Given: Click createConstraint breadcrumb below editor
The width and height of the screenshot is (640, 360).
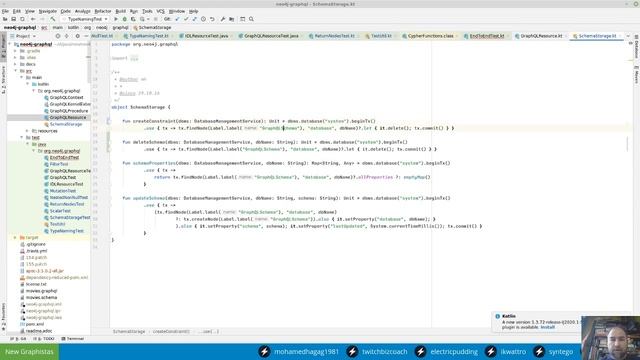Looking at the screenshot, I should point(171,331).
